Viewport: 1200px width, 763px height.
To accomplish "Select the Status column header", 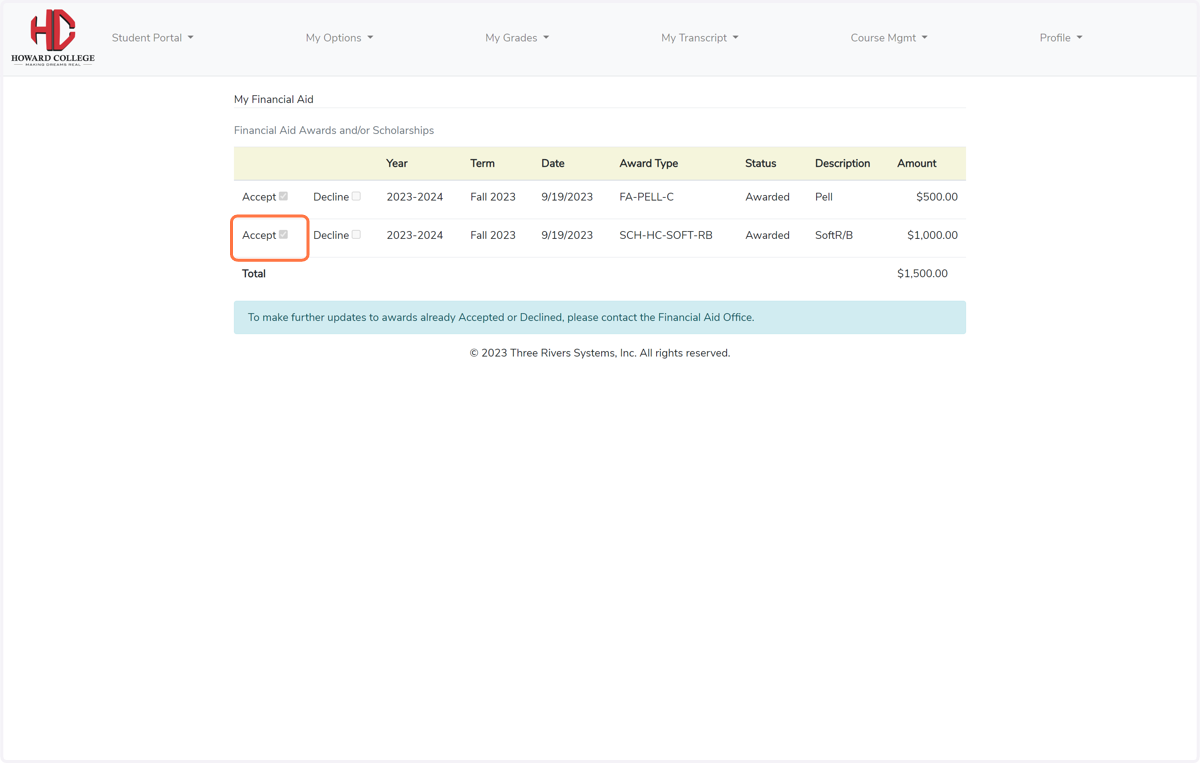I will (x=760, y=163).
